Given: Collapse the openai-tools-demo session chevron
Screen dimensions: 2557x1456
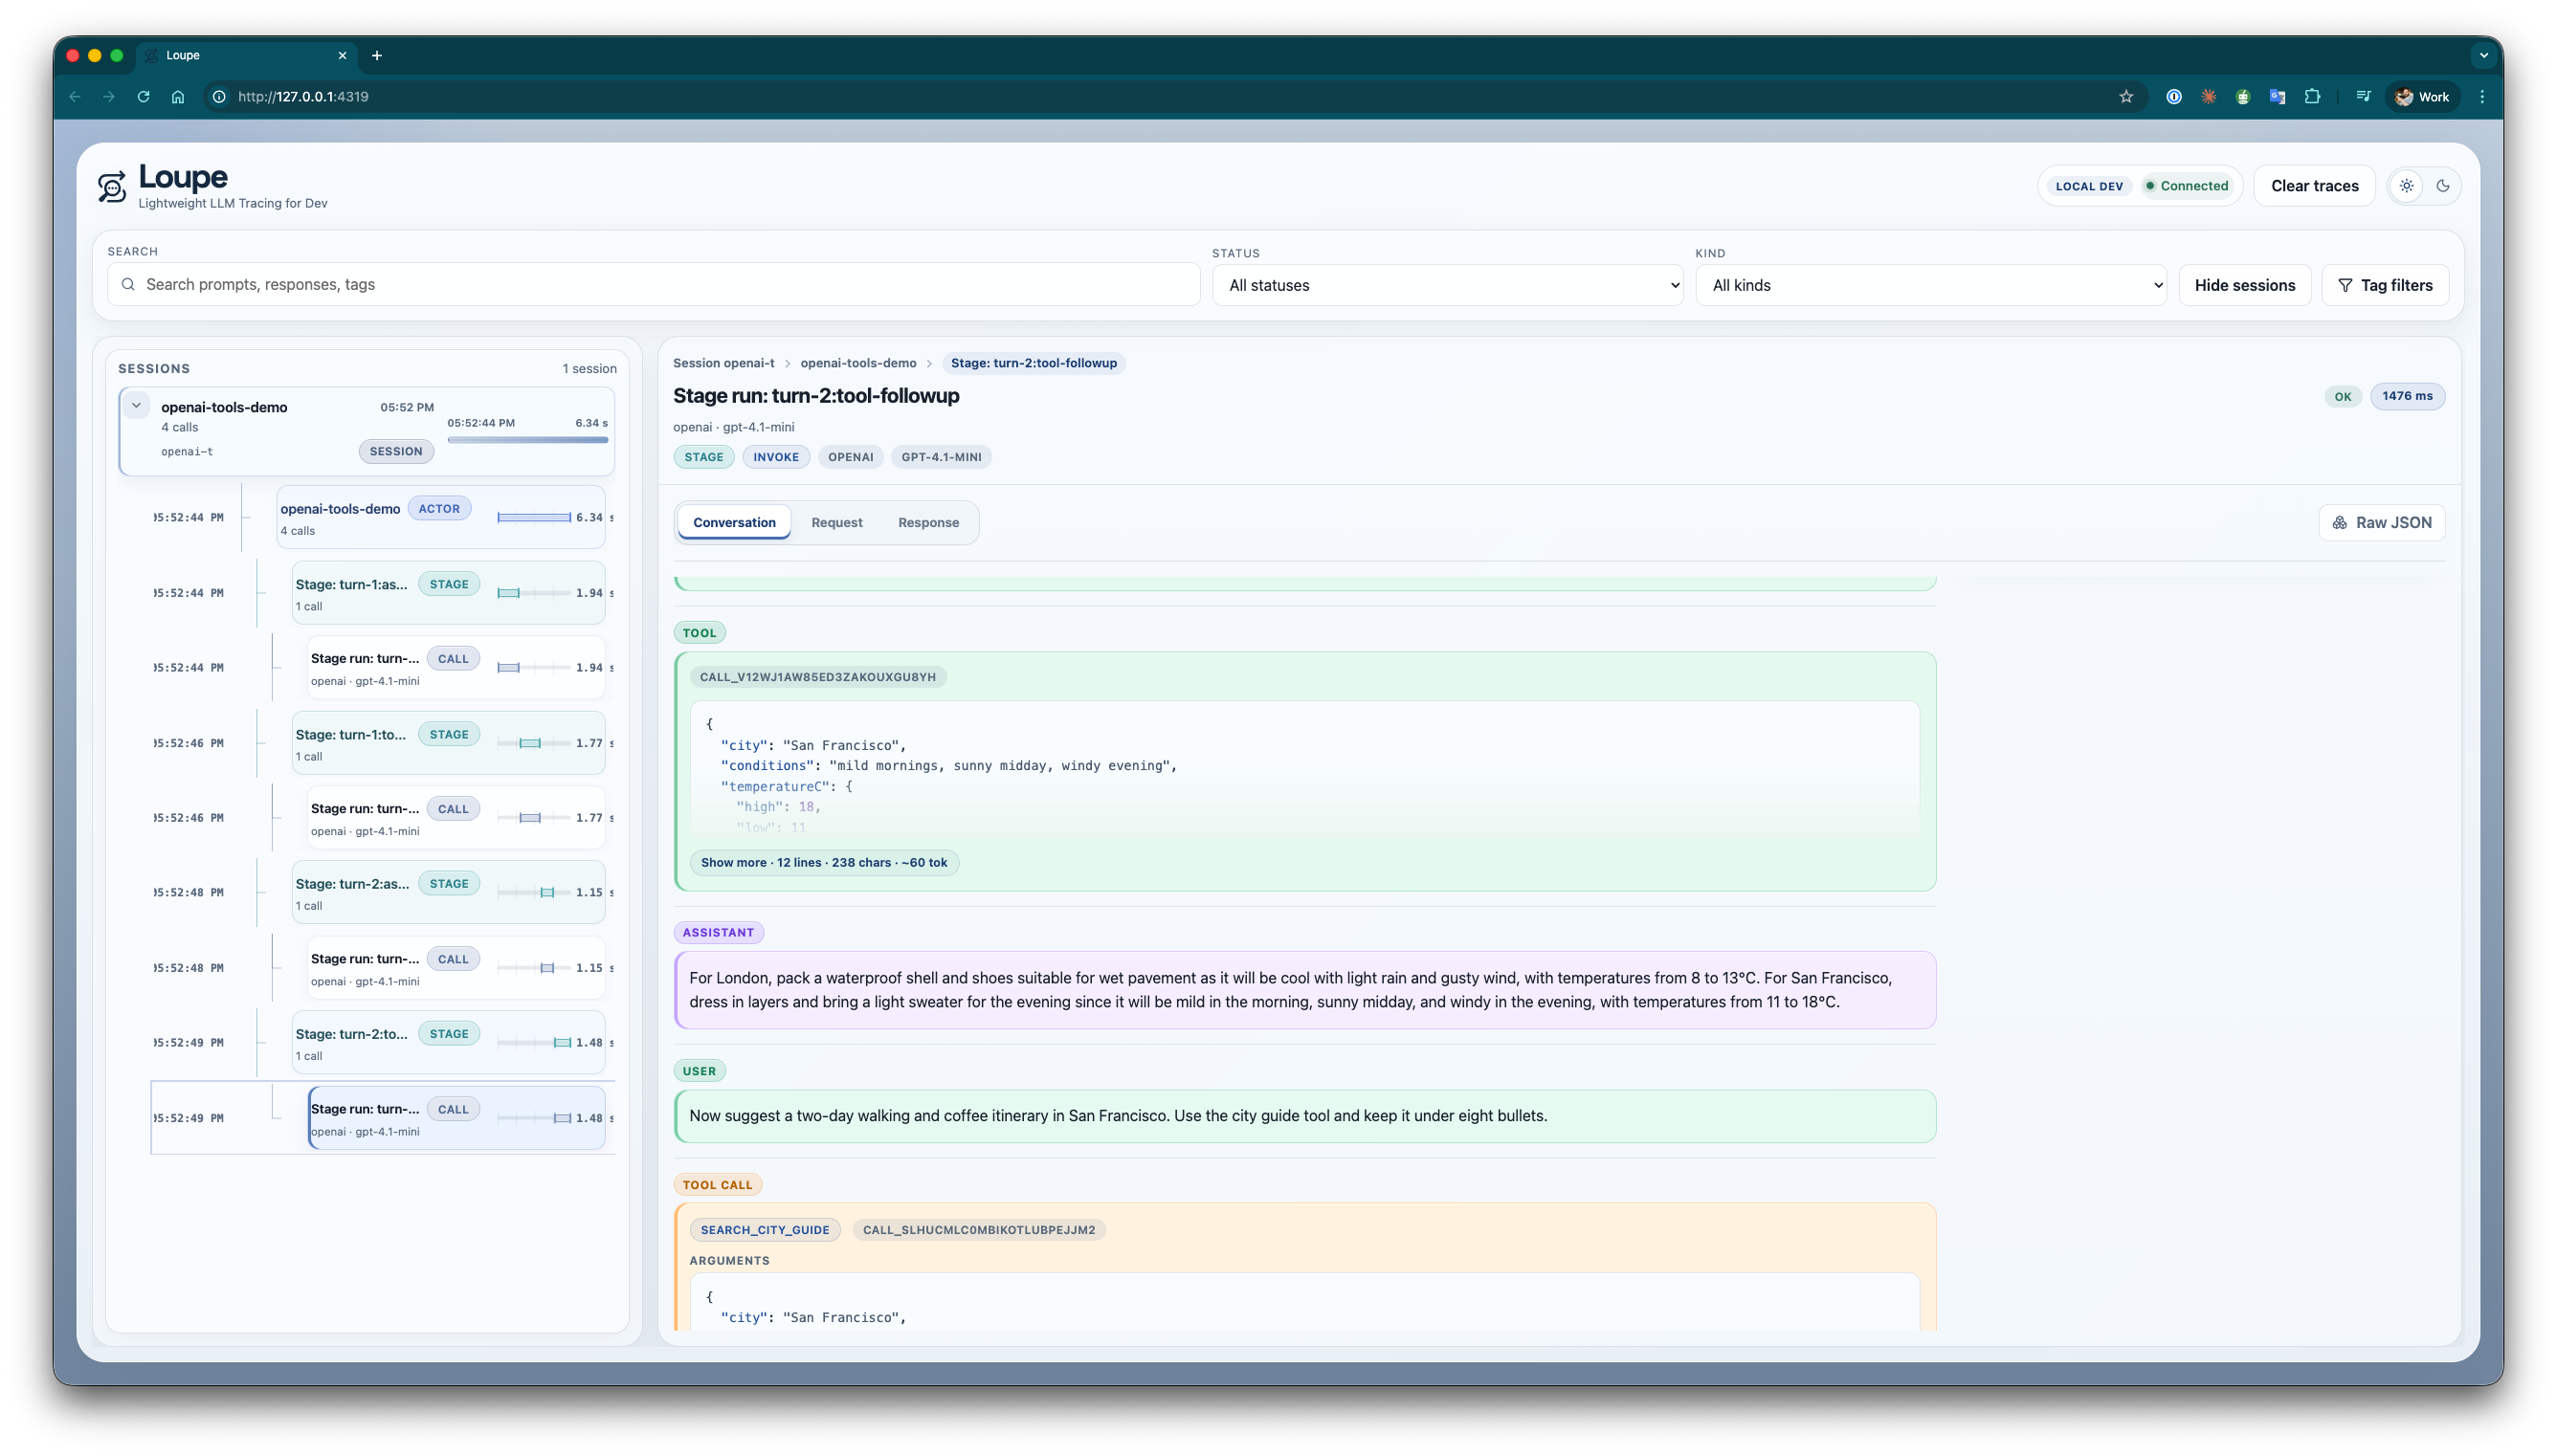Looking at the screenshot, I should pos(136,404).
